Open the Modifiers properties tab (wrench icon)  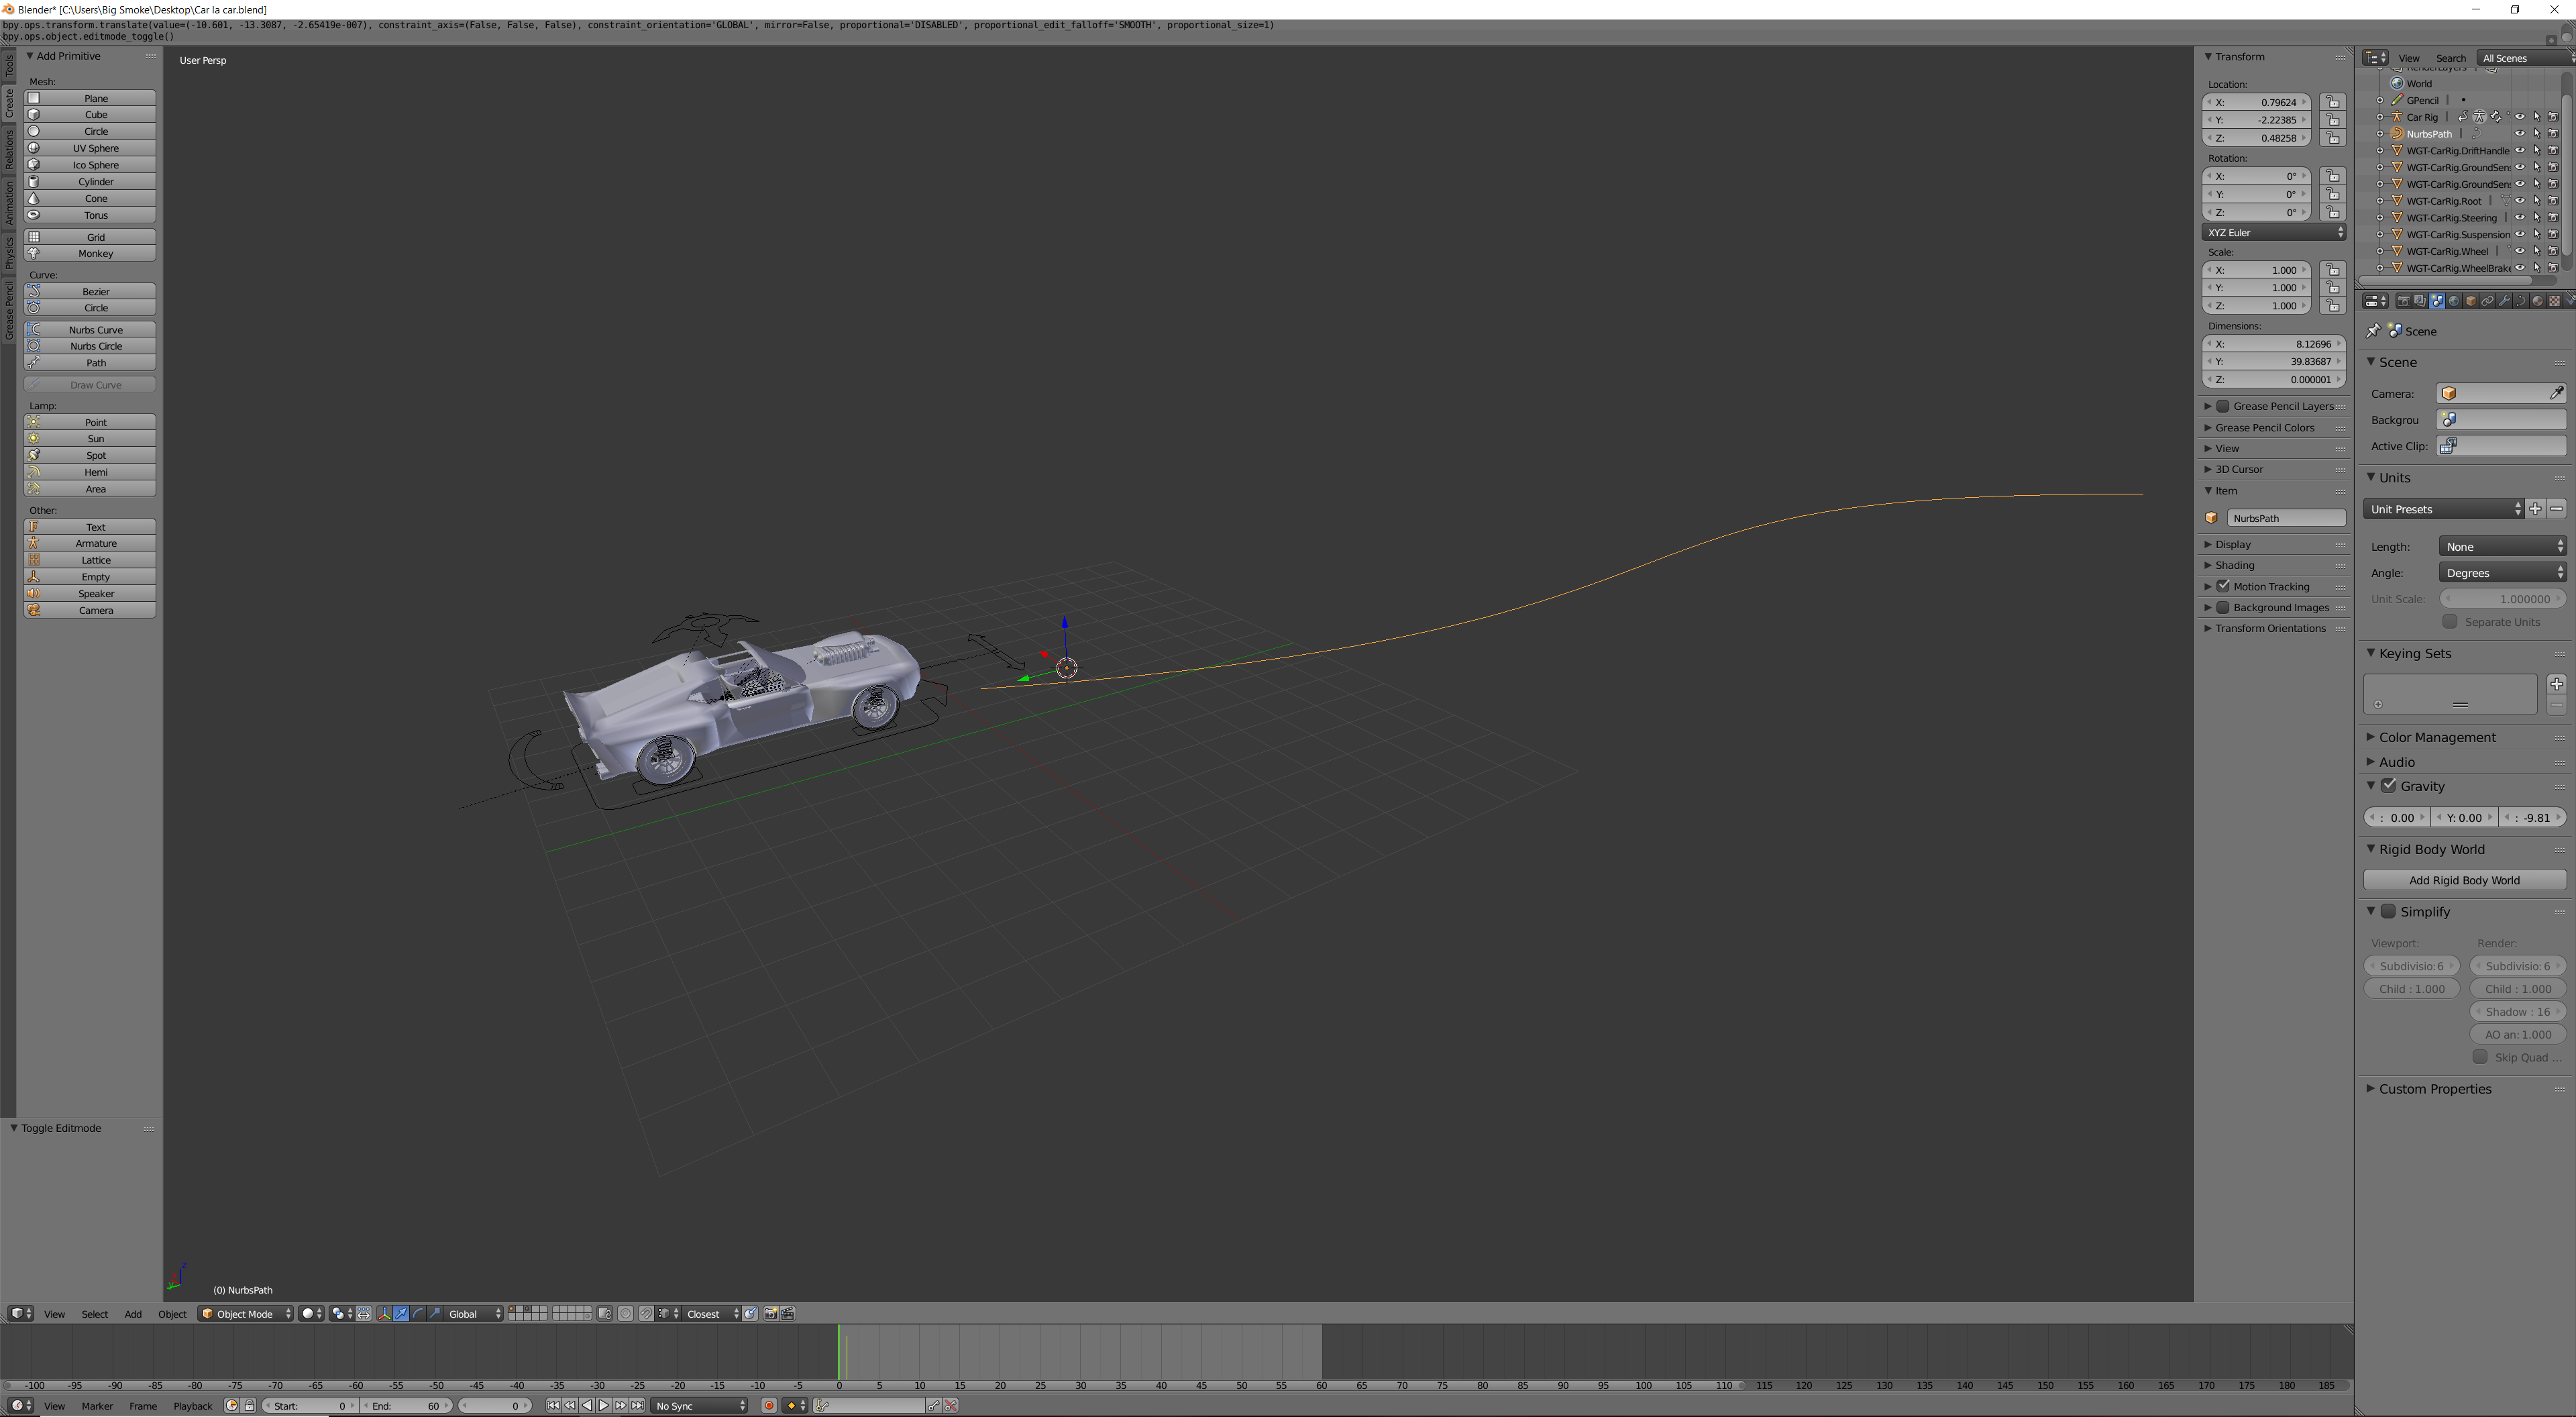(x=2504, y=301)
